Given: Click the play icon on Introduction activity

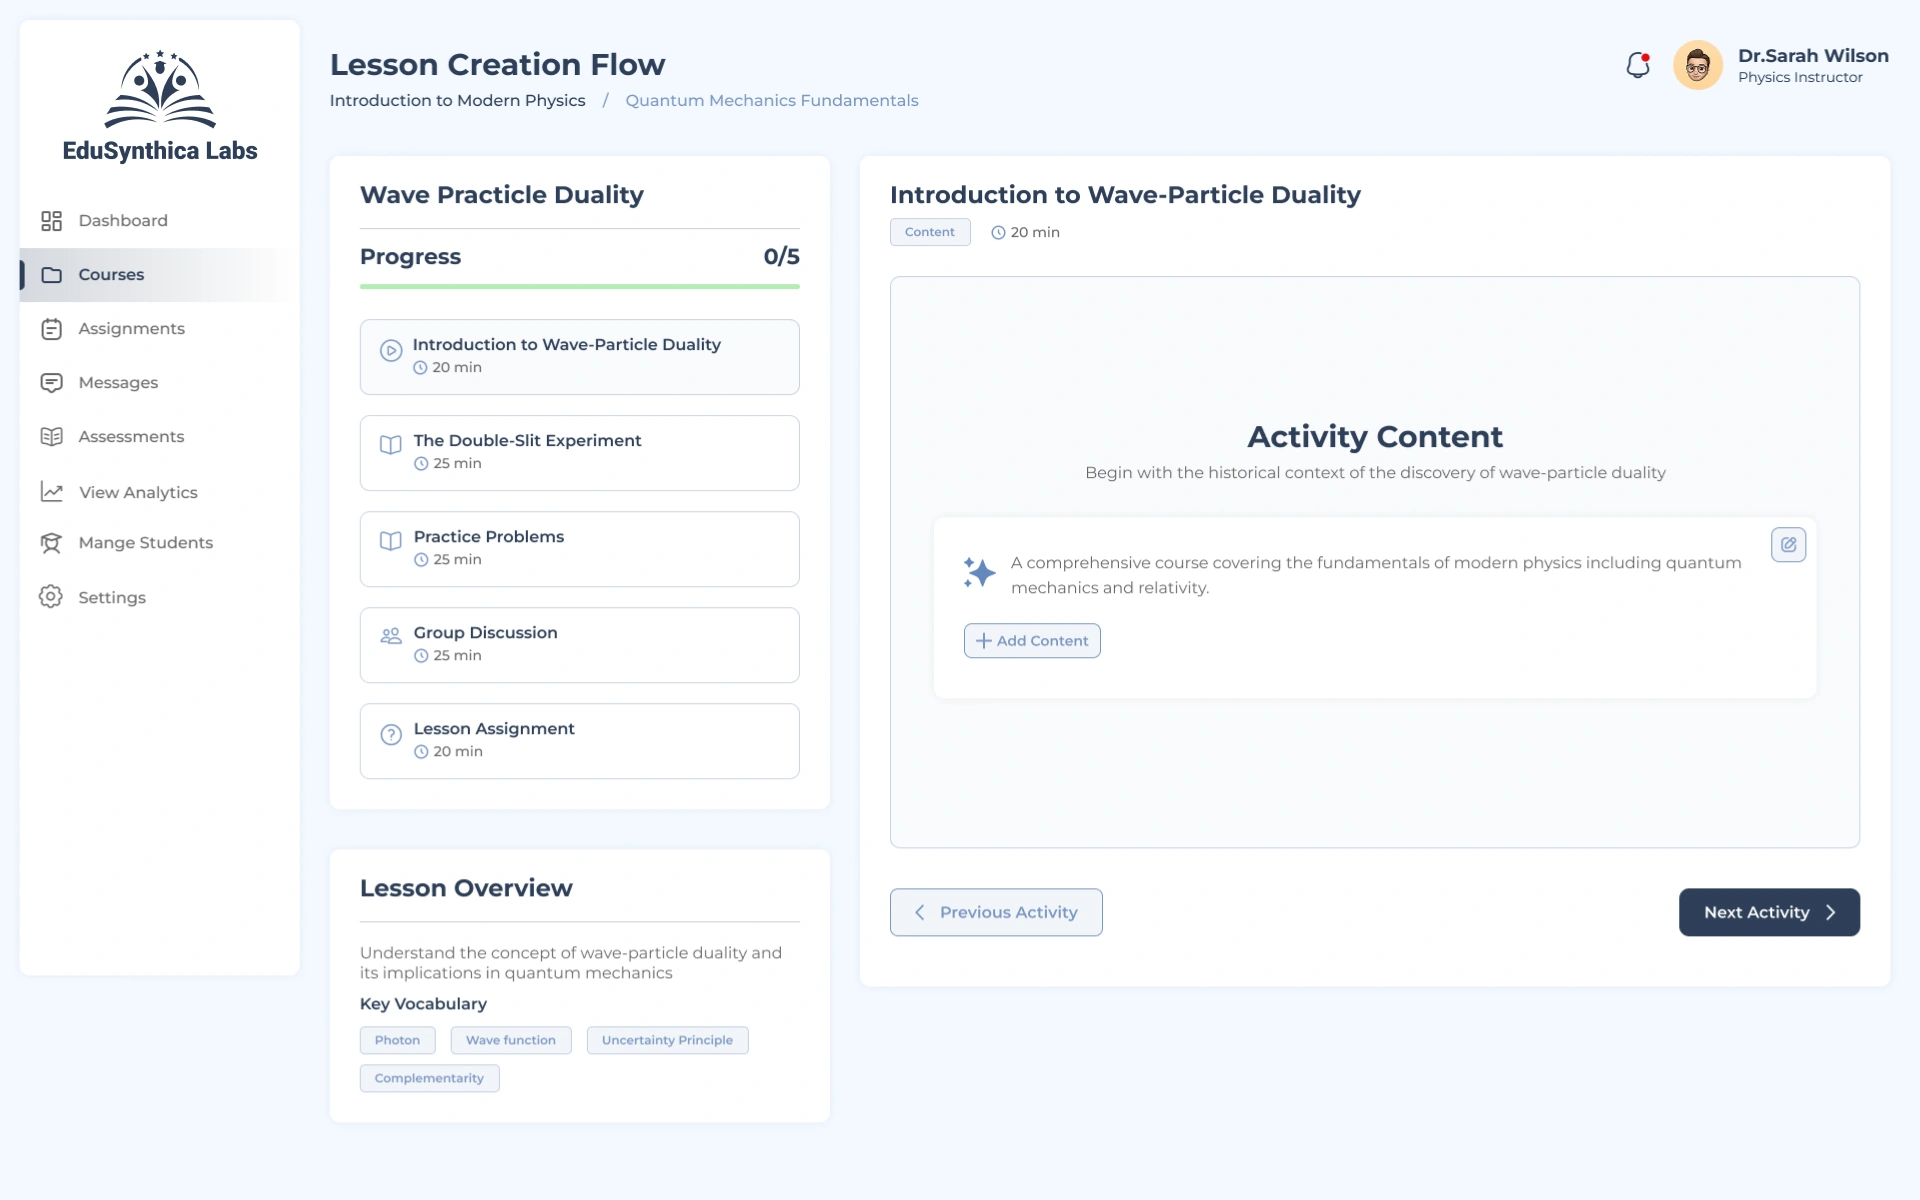Looking at the screenshot, I should [391, 351].
